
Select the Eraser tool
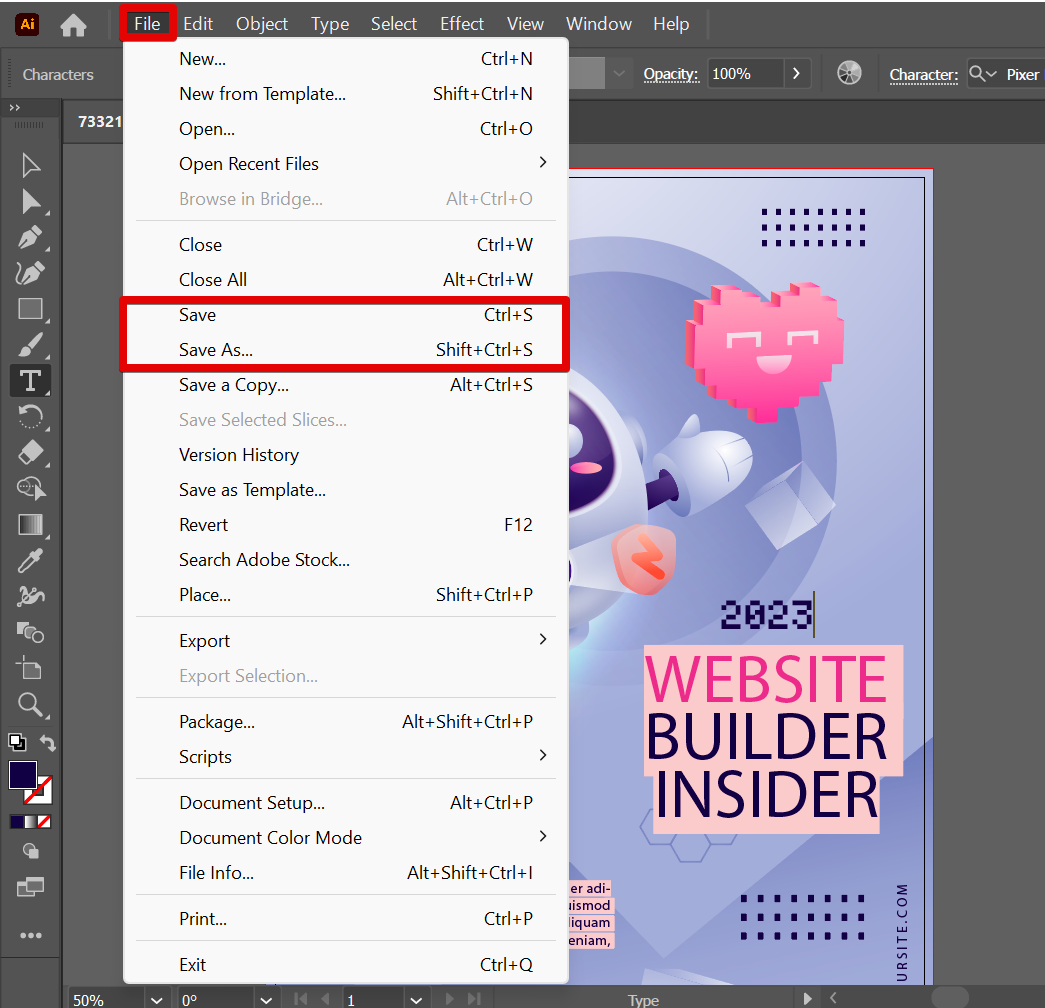[x=30, y=452]
